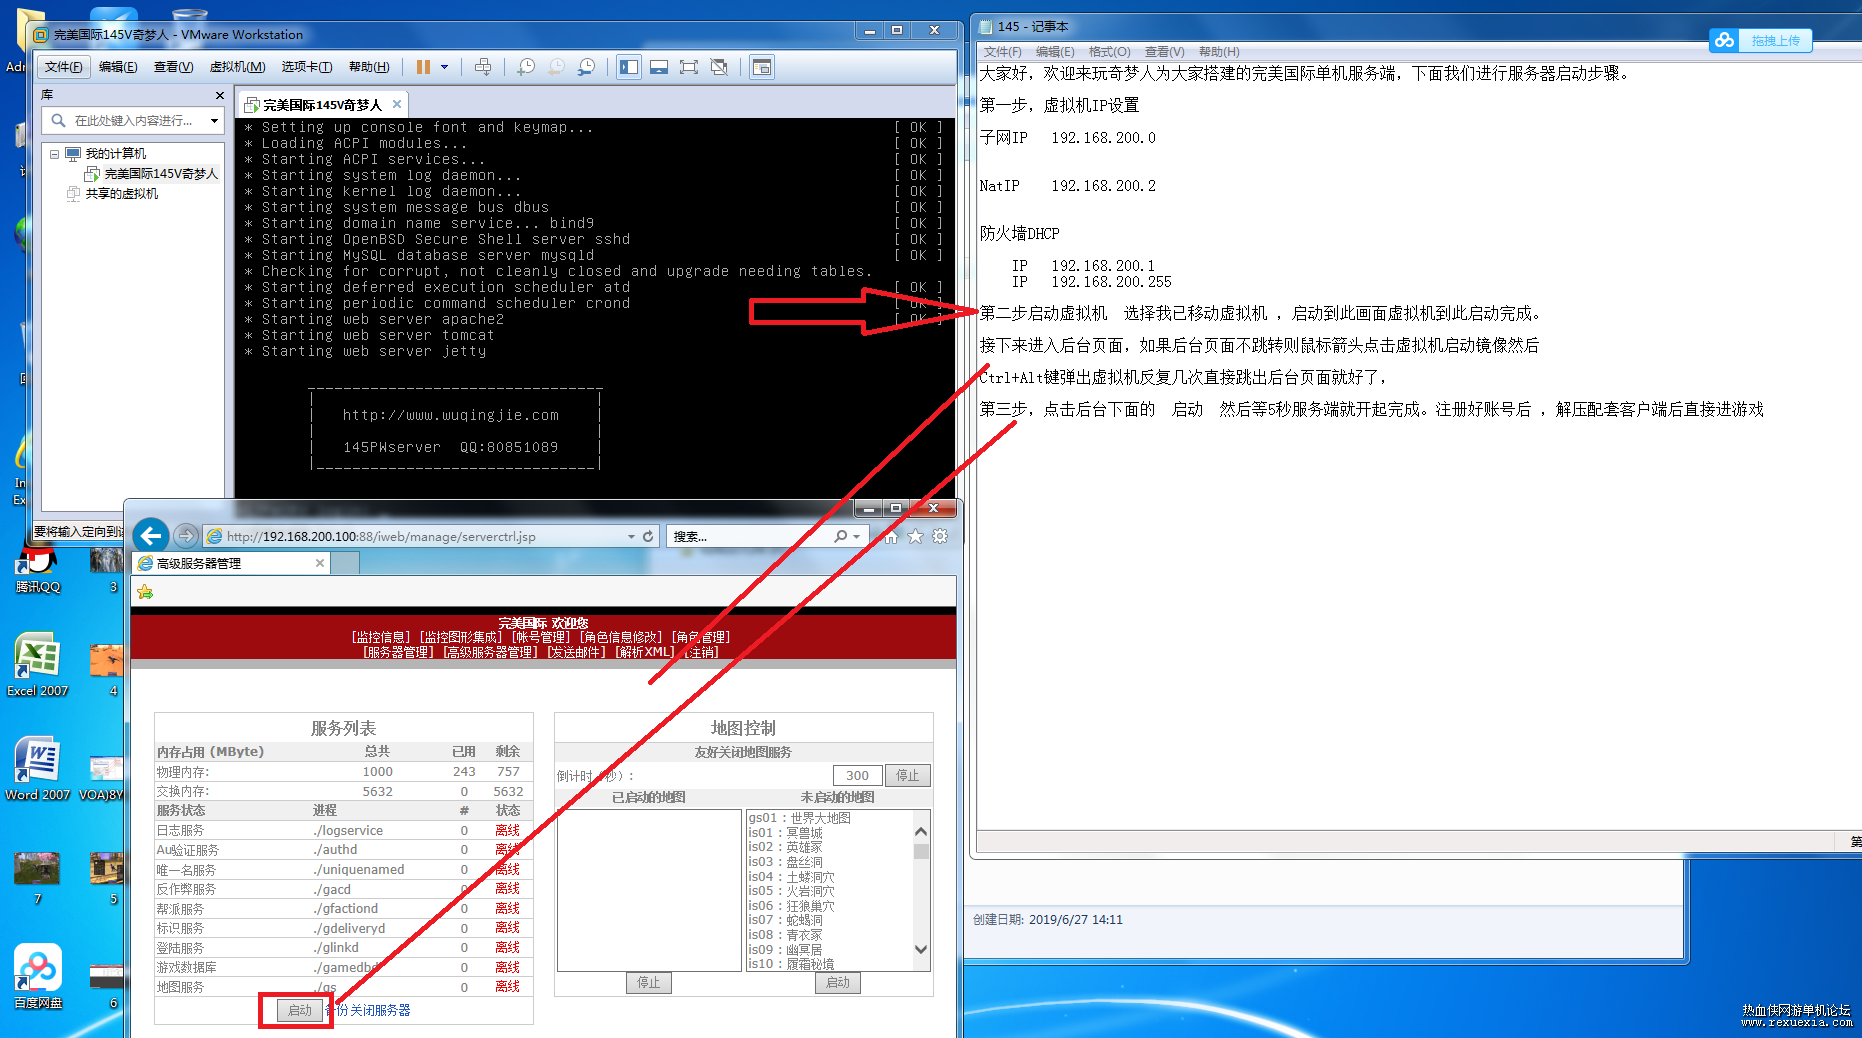Open the 监控信息 link
The width and height of the screenshot is (1862, 1038).
click(x=381, y=637)
